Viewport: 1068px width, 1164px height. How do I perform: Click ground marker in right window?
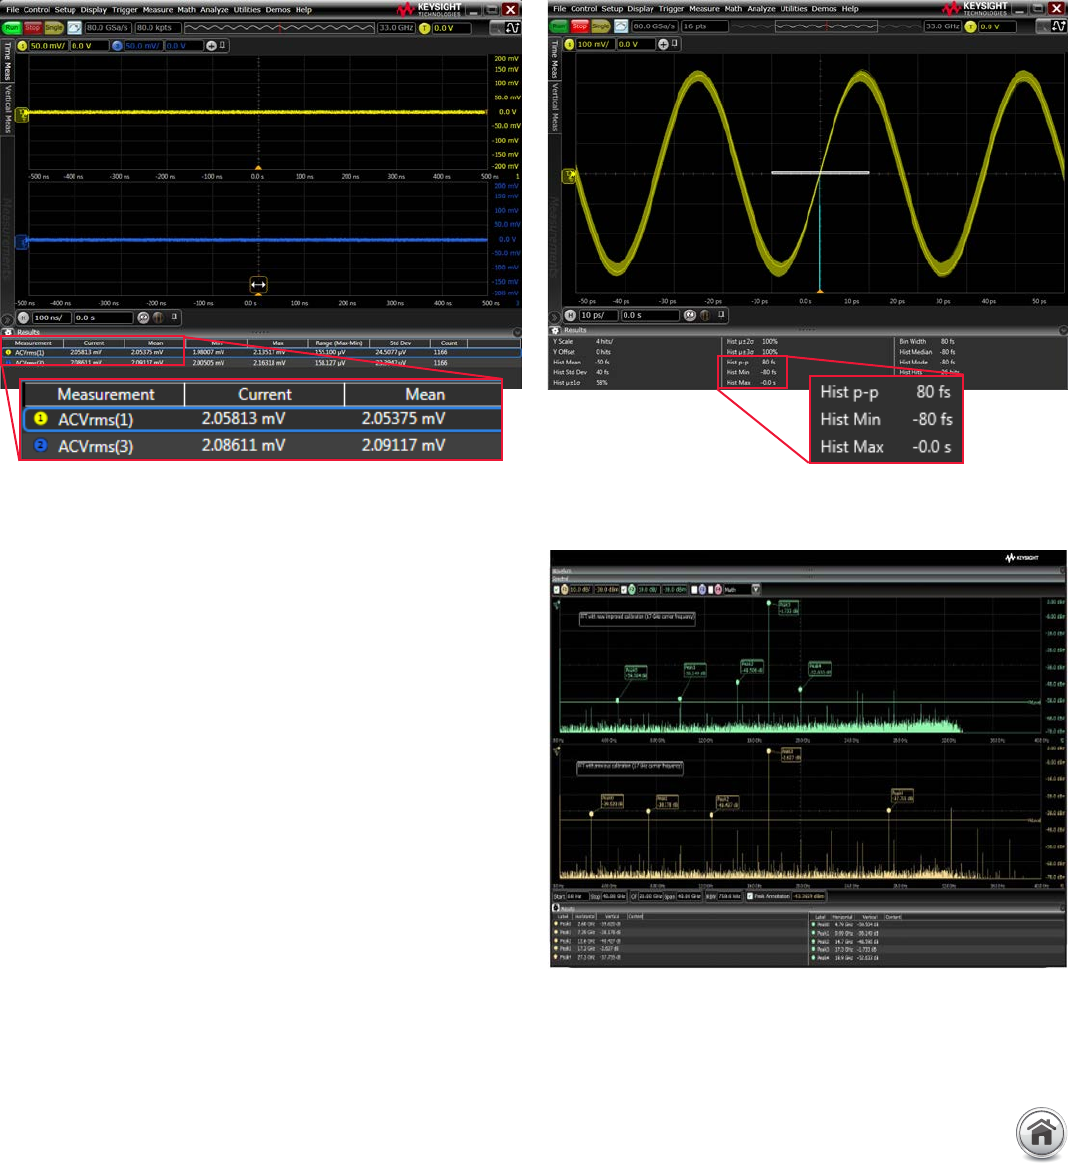coord(569,176)
